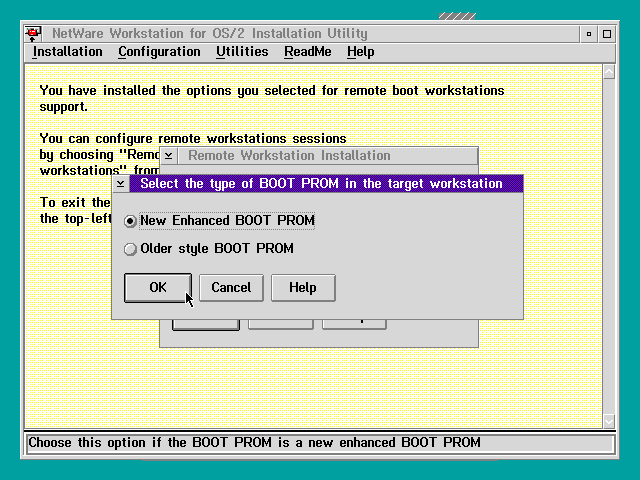
Task: Click the scroll up arrow of main window
Action: coord(609,72)
